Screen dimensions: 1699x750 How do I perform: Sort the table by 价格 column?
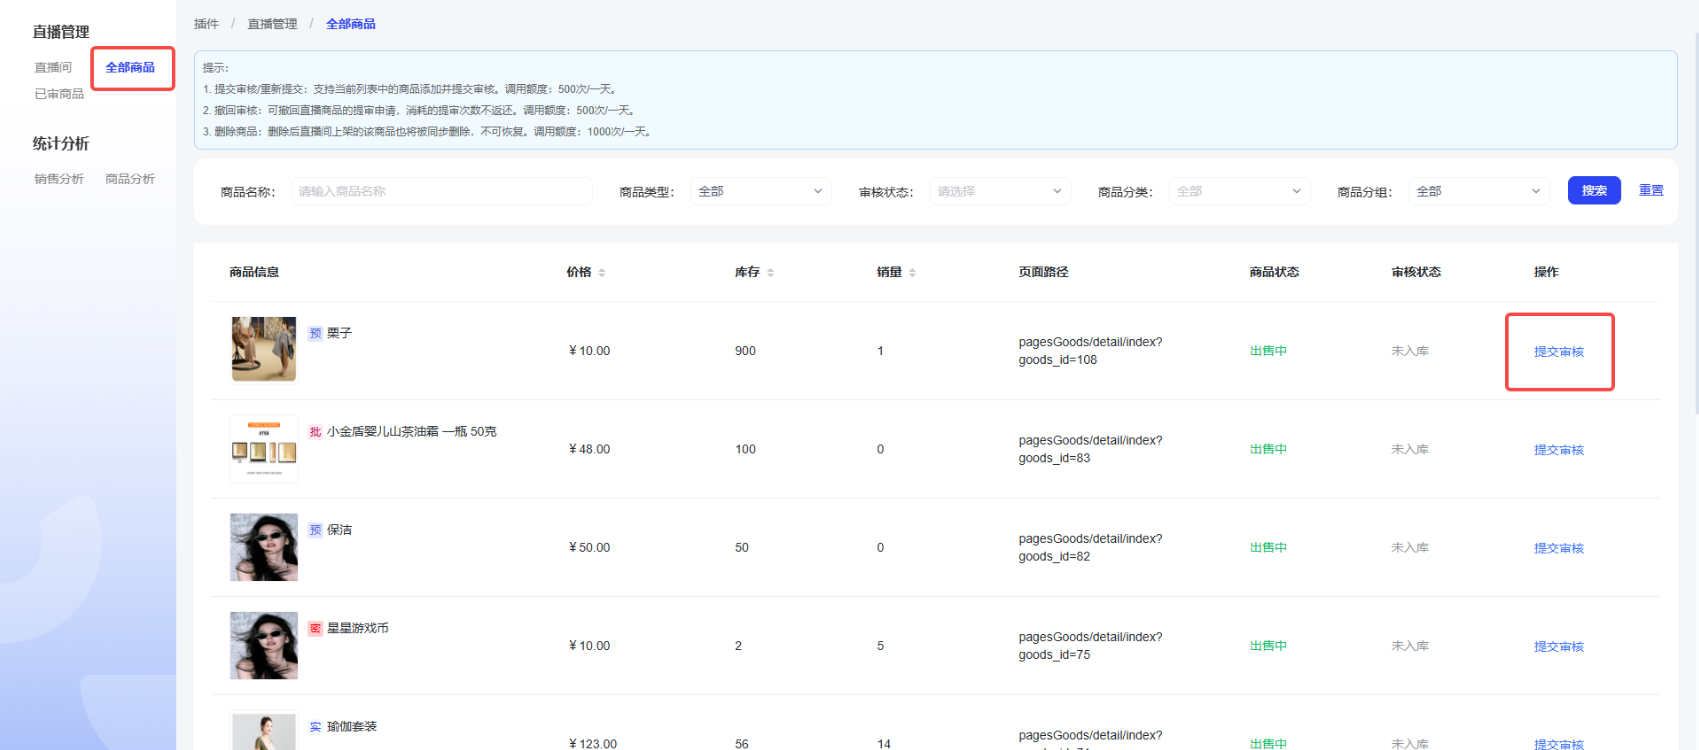(601, 272)
